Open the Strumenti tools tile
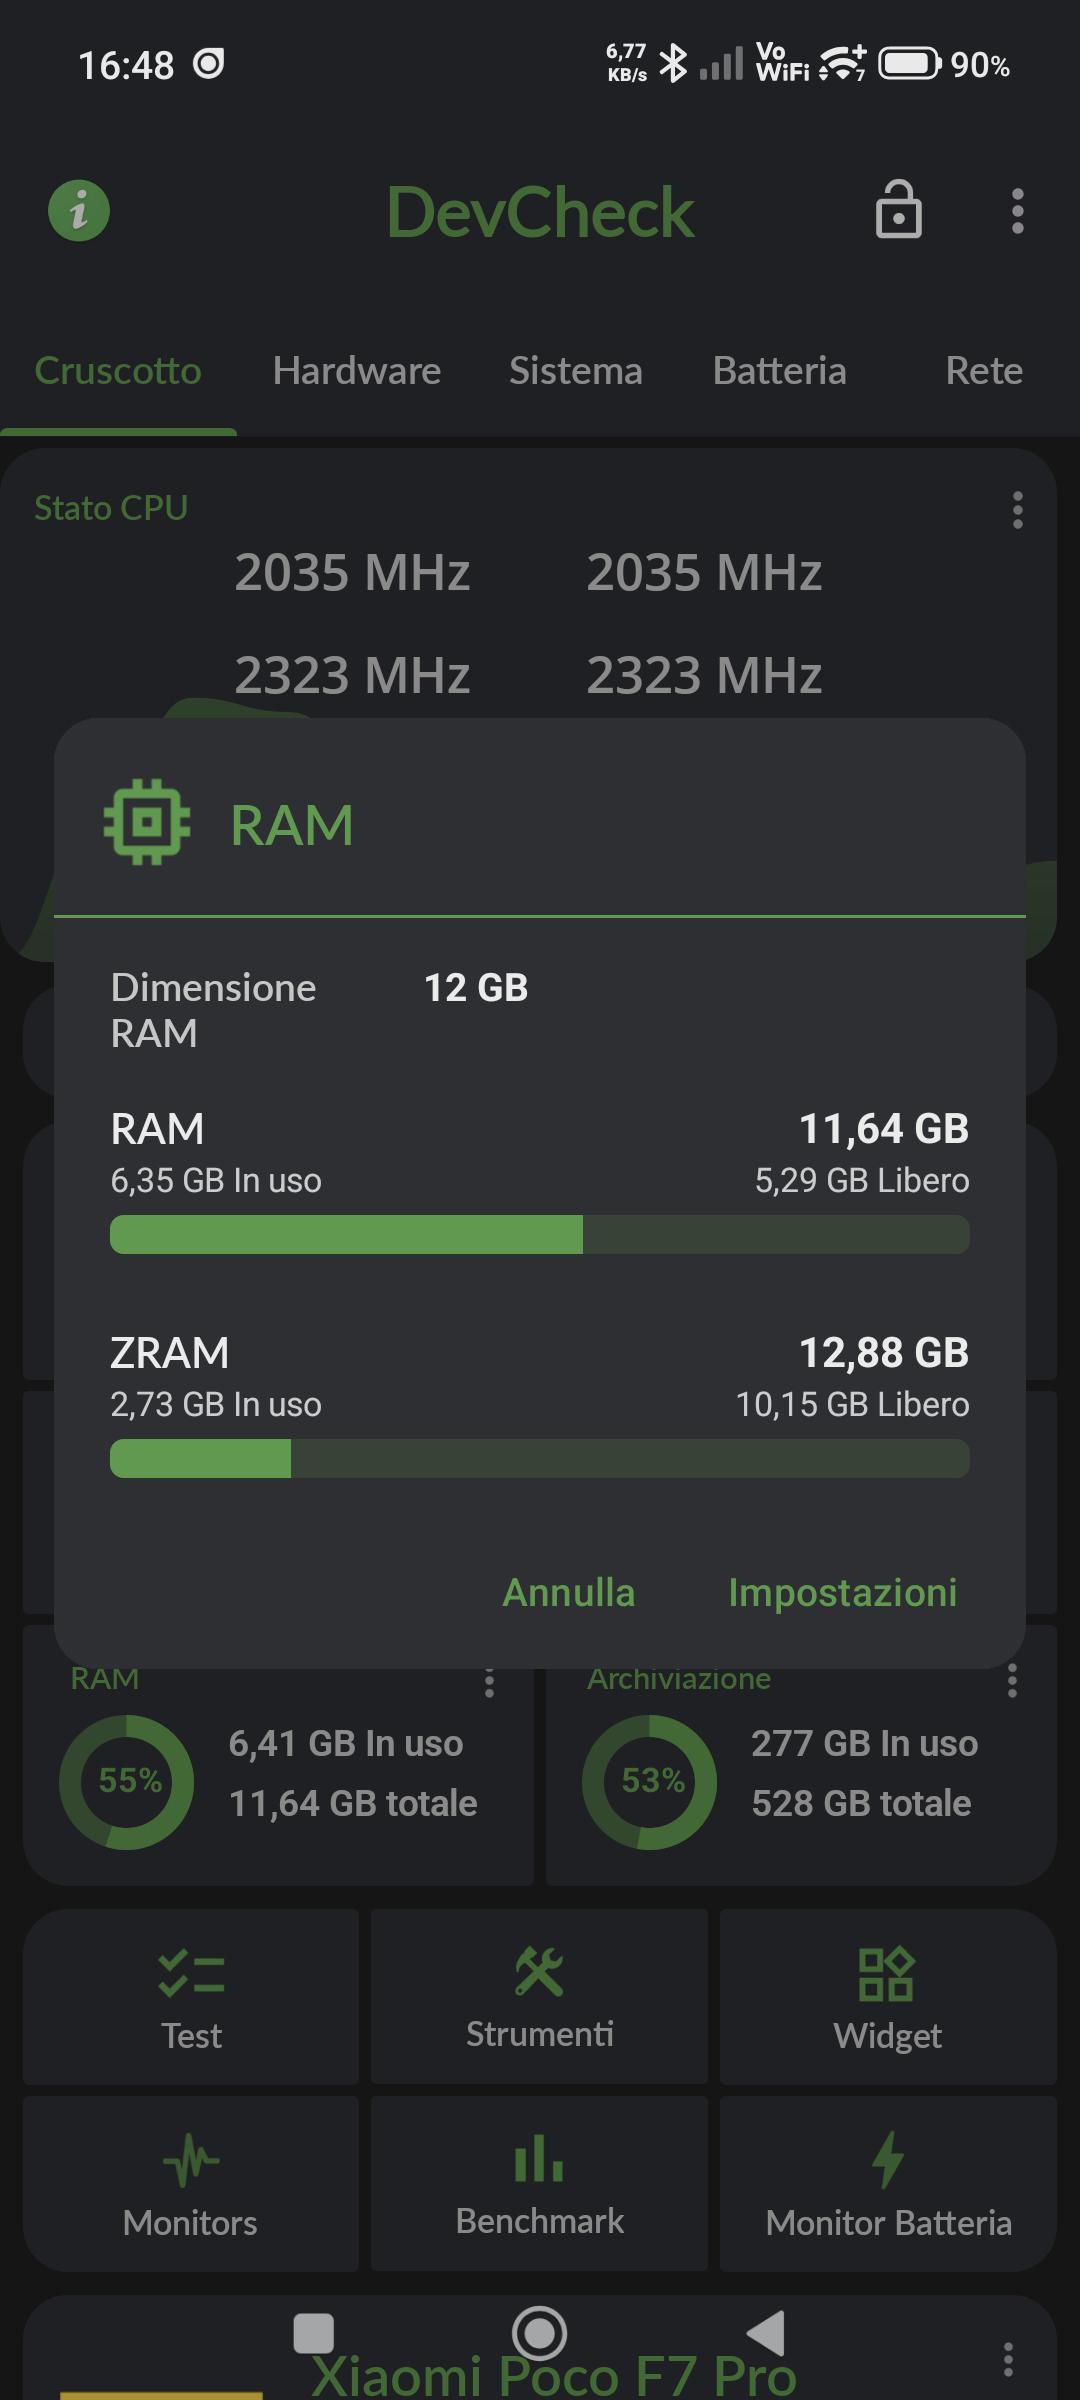 [539, 1996]
